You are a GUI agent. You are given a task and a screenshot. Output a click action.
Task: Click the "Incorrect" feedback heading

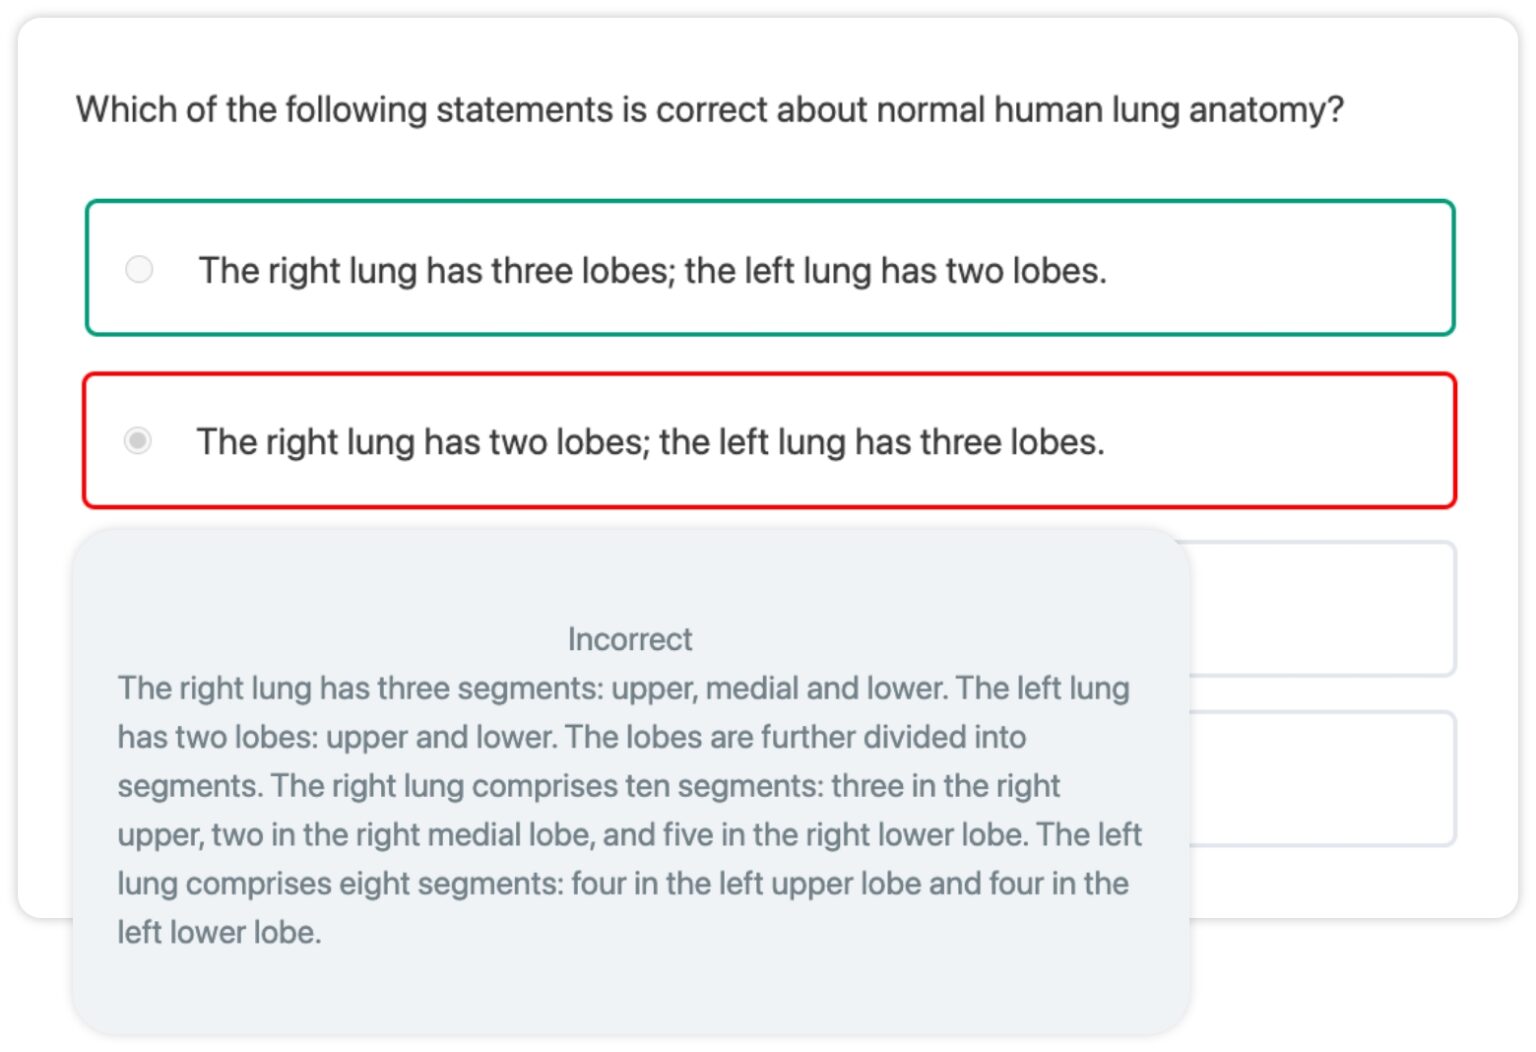pyautogui.click(x=630, y=639)
